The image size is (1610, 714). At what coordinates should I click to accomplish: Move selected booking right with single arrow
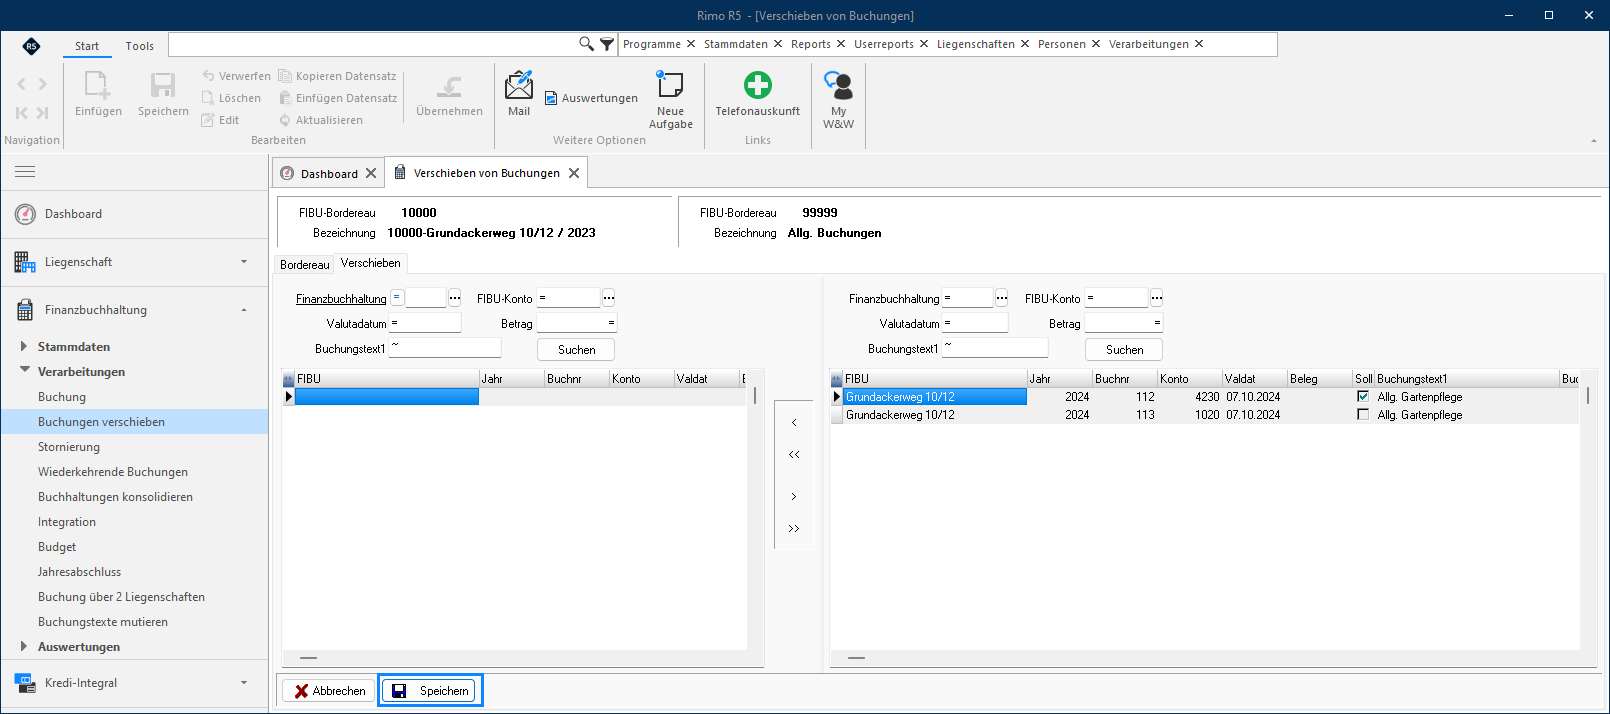(794, 497)
